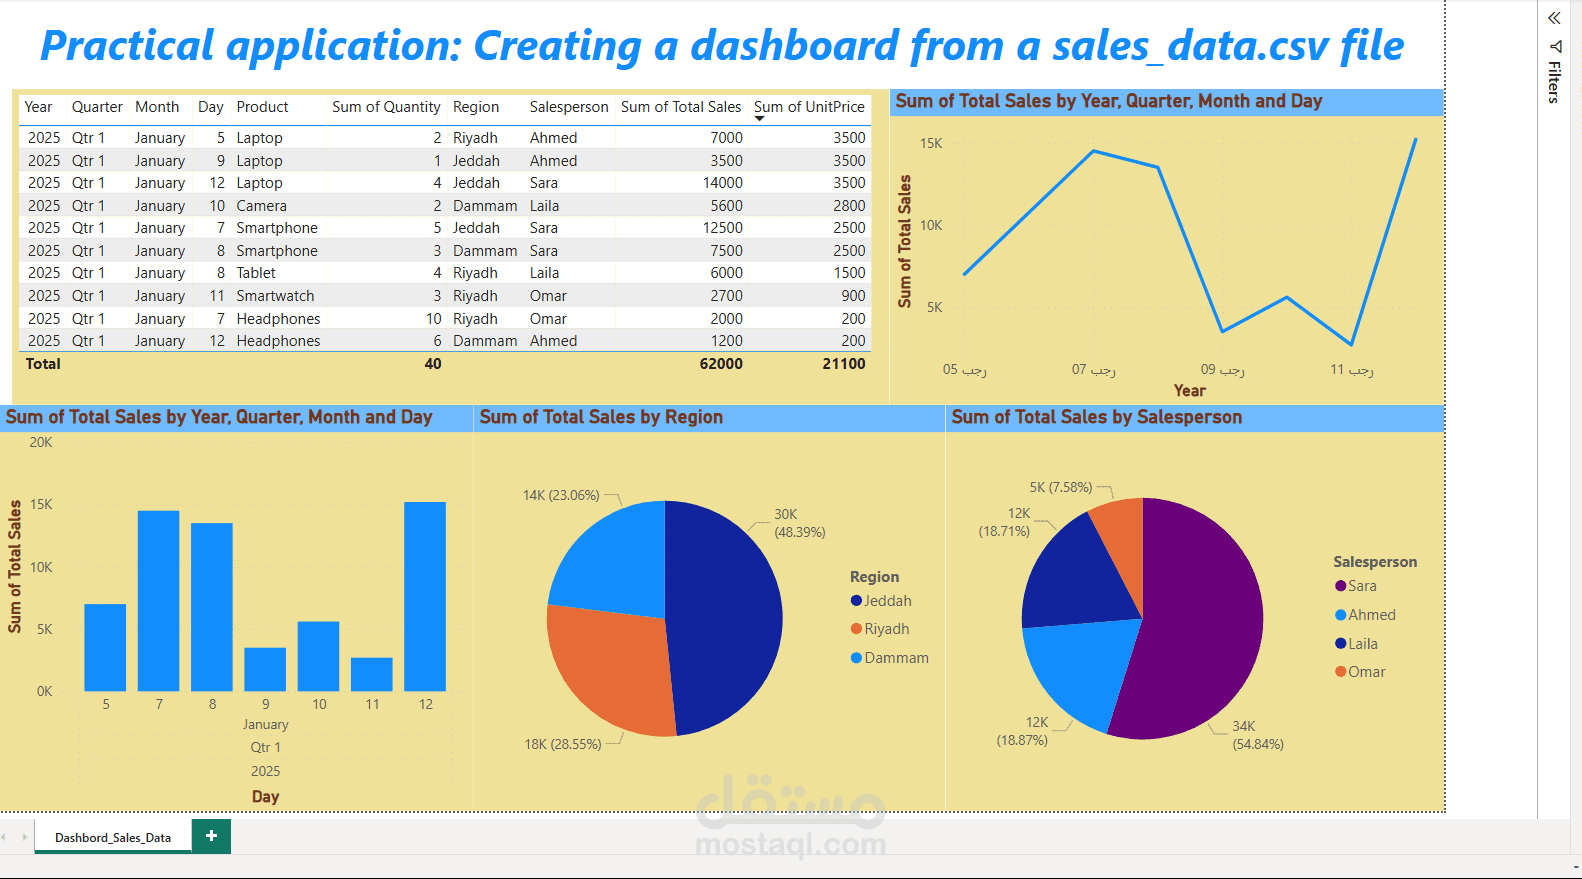1582x879 pixels.
Task: Click the Filters funnel icon
Action: click(x=1555, y=47)
